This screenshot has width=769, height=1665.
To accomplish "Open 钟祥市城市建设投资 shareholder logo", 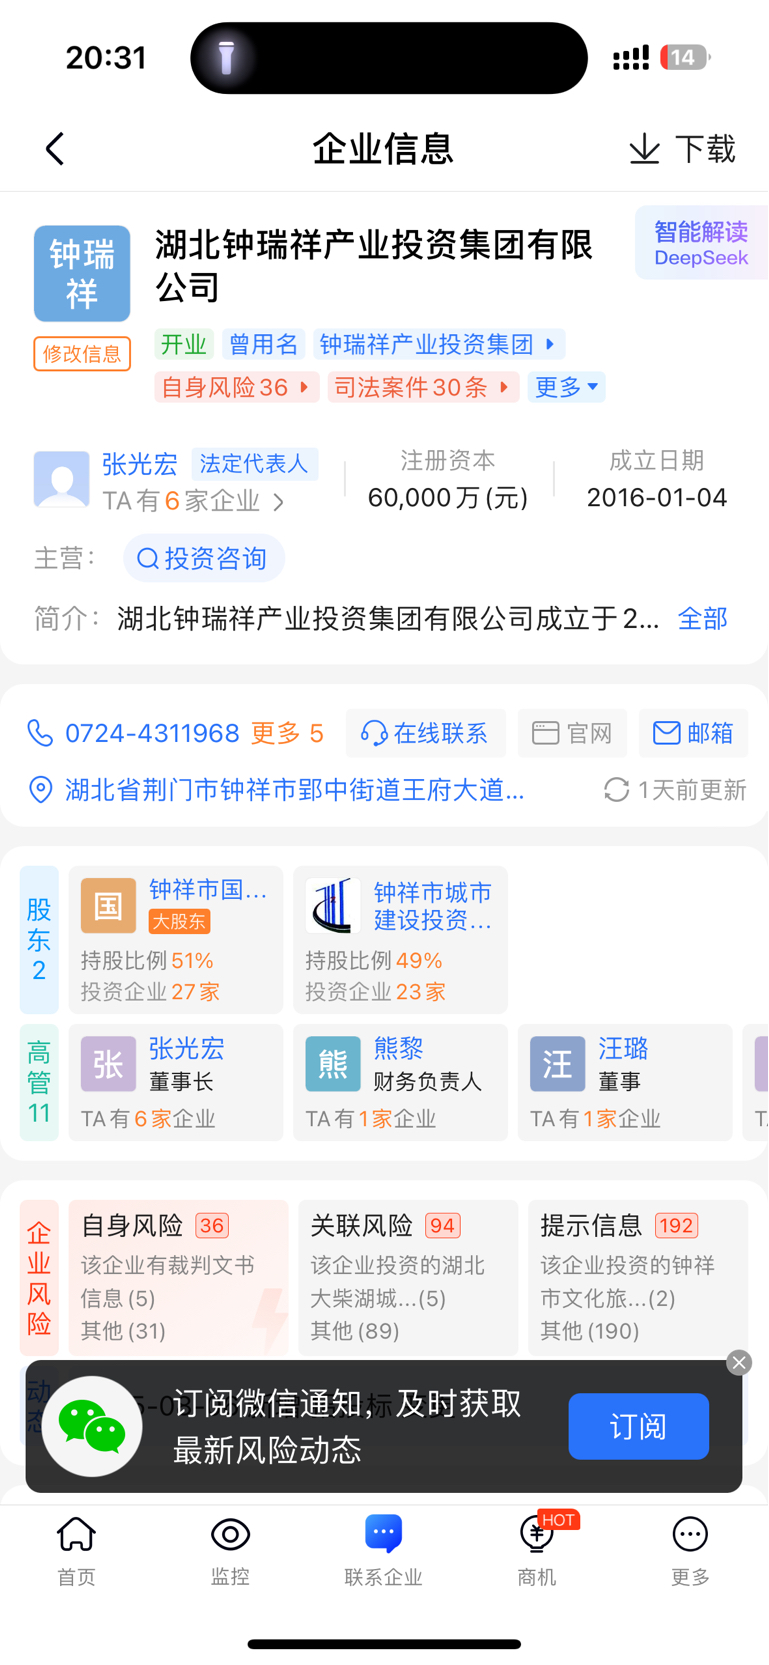I will [333, 906].
